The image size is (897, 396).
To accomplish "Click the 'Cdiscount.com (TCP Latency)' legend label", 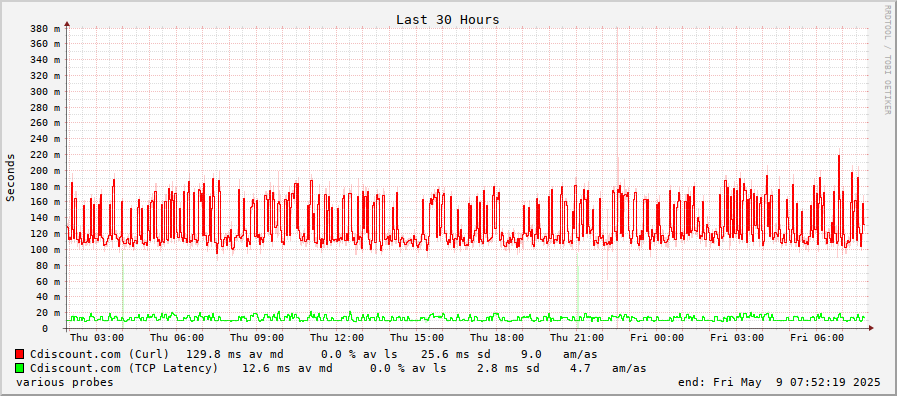I will point(124,368).
